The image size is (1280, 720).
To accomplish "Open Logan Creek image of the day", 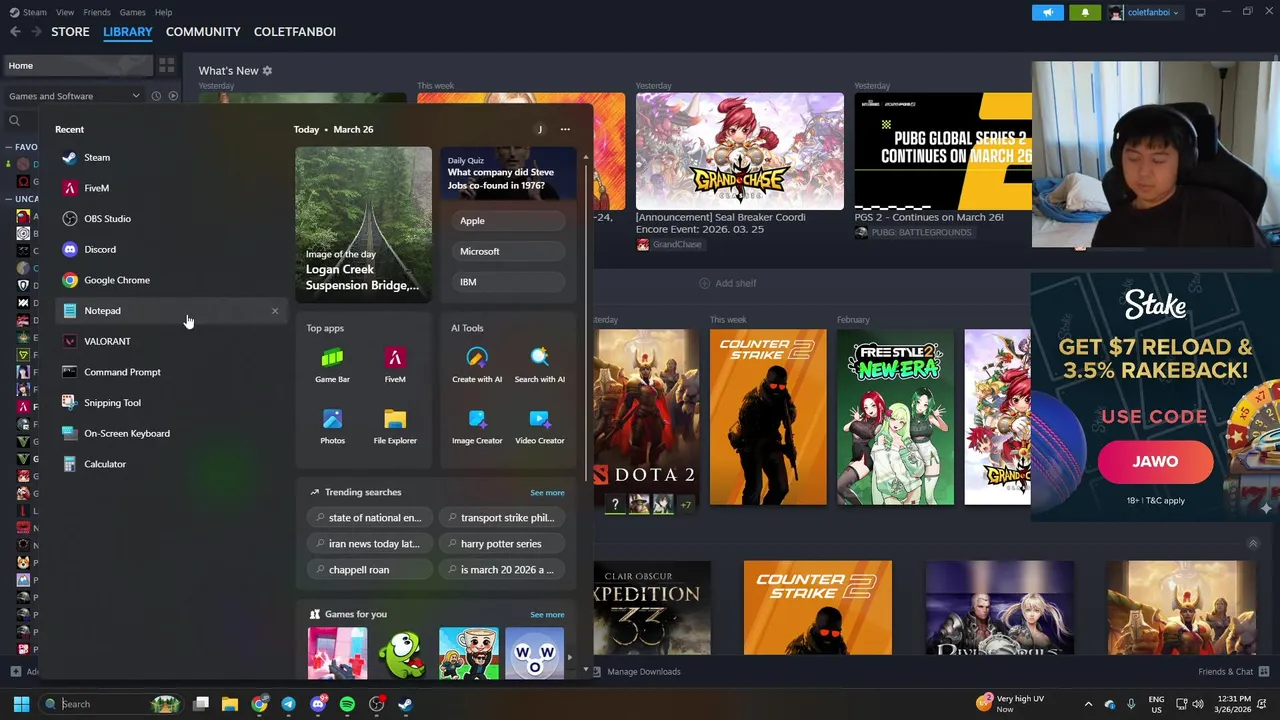I will pos(363,224).
